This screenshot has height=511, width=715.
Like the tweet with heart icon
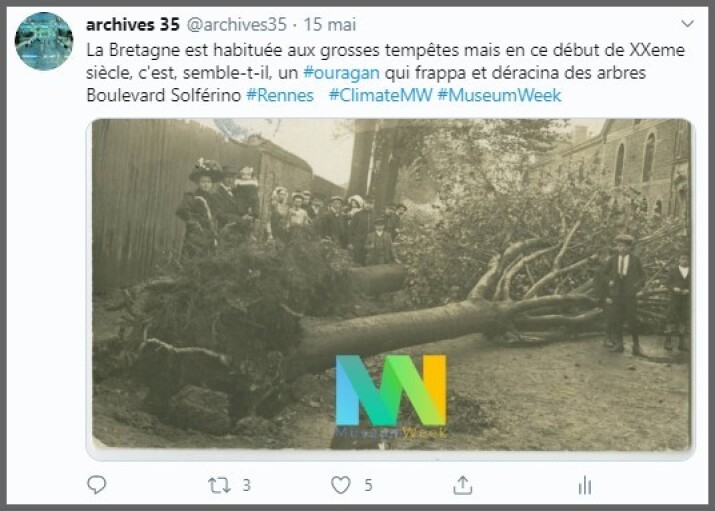click(x=341, y=485)
